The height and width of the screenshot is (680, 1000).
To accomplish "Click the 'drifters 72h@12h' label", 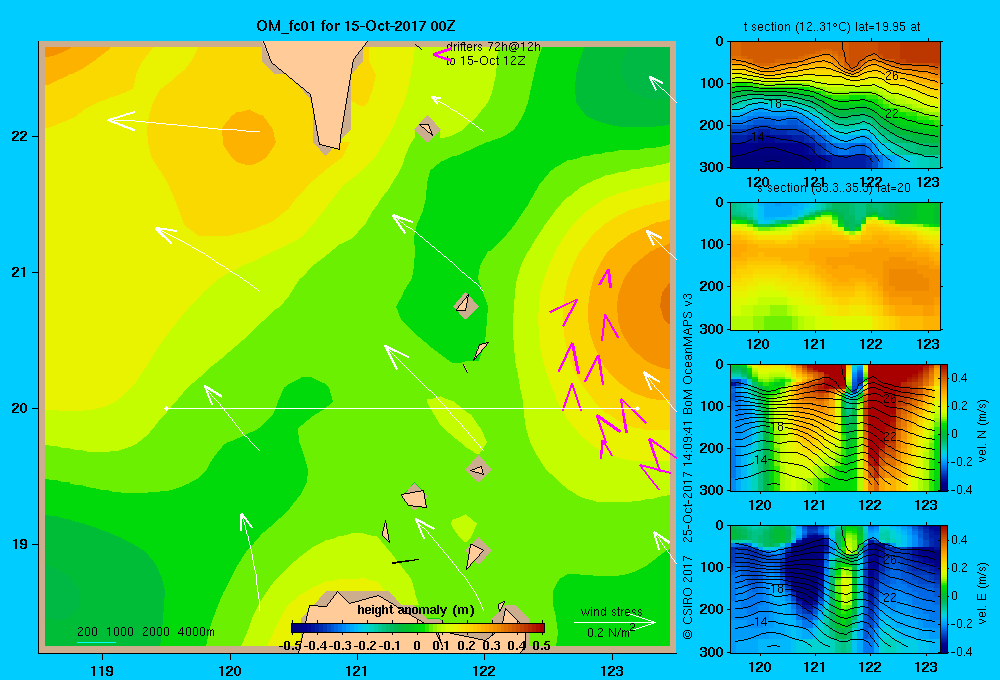I will pos(493,47).
